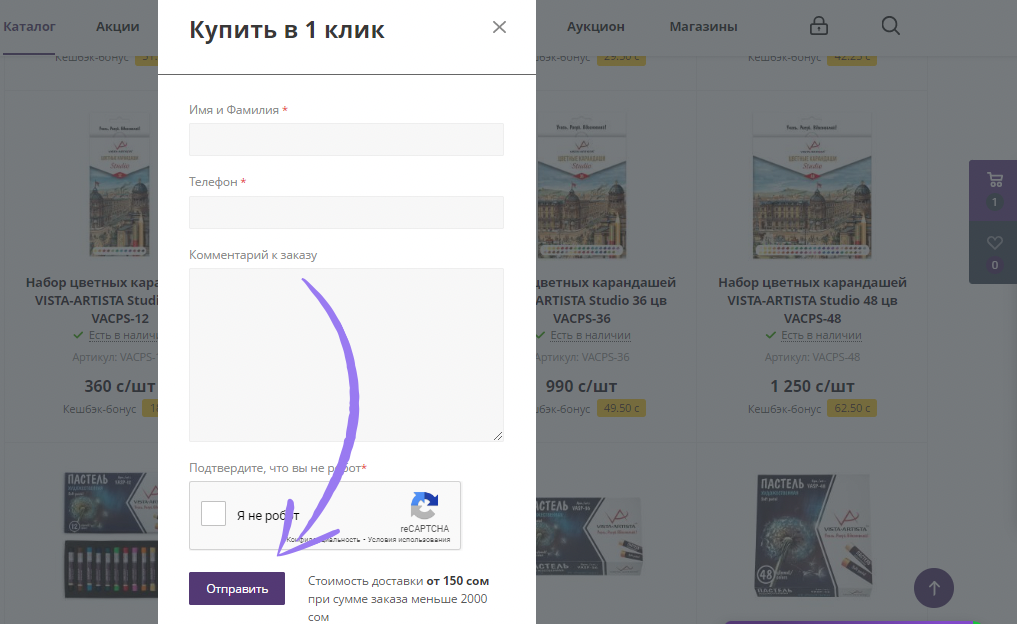This screenshot has height=624, width=1017.
Task: Go to the 'Акции' menu item
Action: (117, 26)
